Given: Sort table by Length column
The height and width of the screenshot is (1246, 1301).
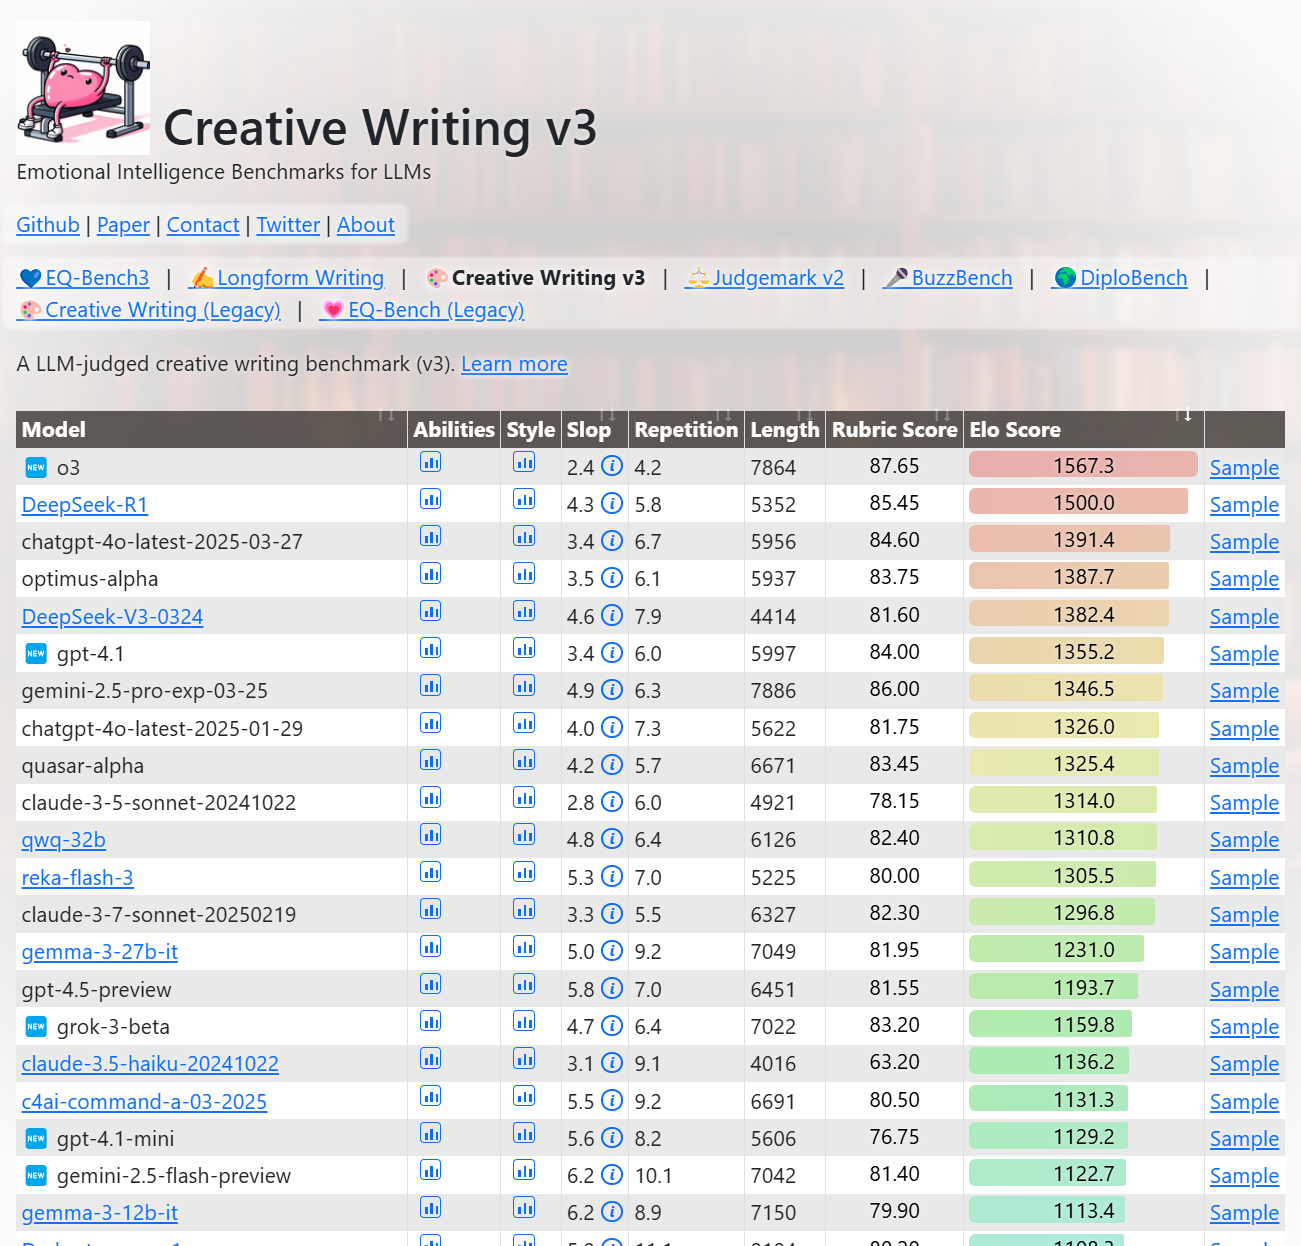Looking at the screenshot, I should coord(785,429).
